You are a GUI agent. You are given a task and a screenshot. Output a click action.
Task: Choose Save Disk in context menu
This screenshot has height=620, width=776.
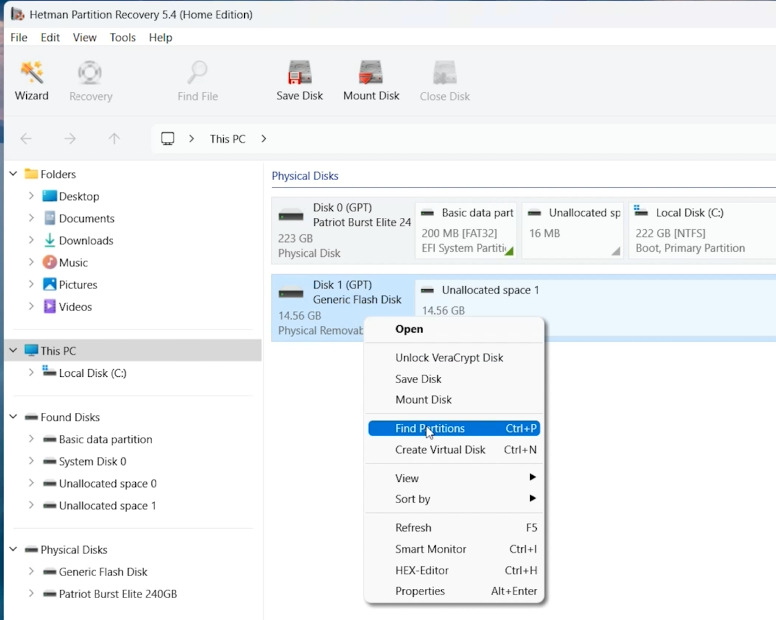click(x=454, y=379)
